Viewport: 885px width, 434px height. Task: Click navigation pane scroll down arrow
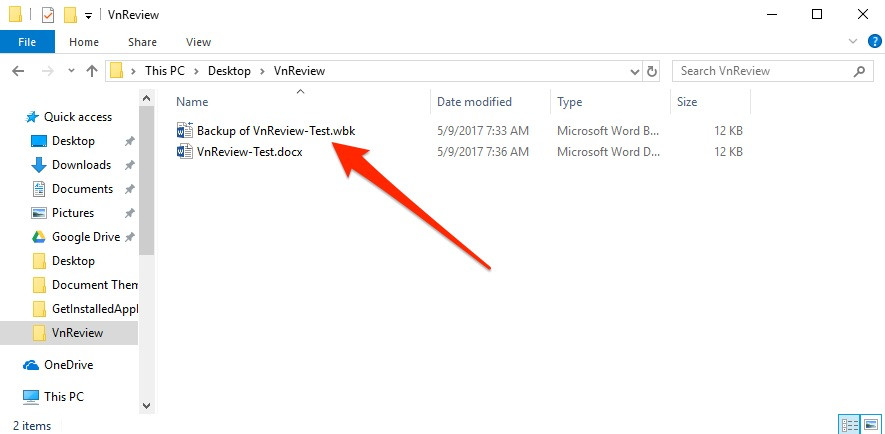coord(146,406)
